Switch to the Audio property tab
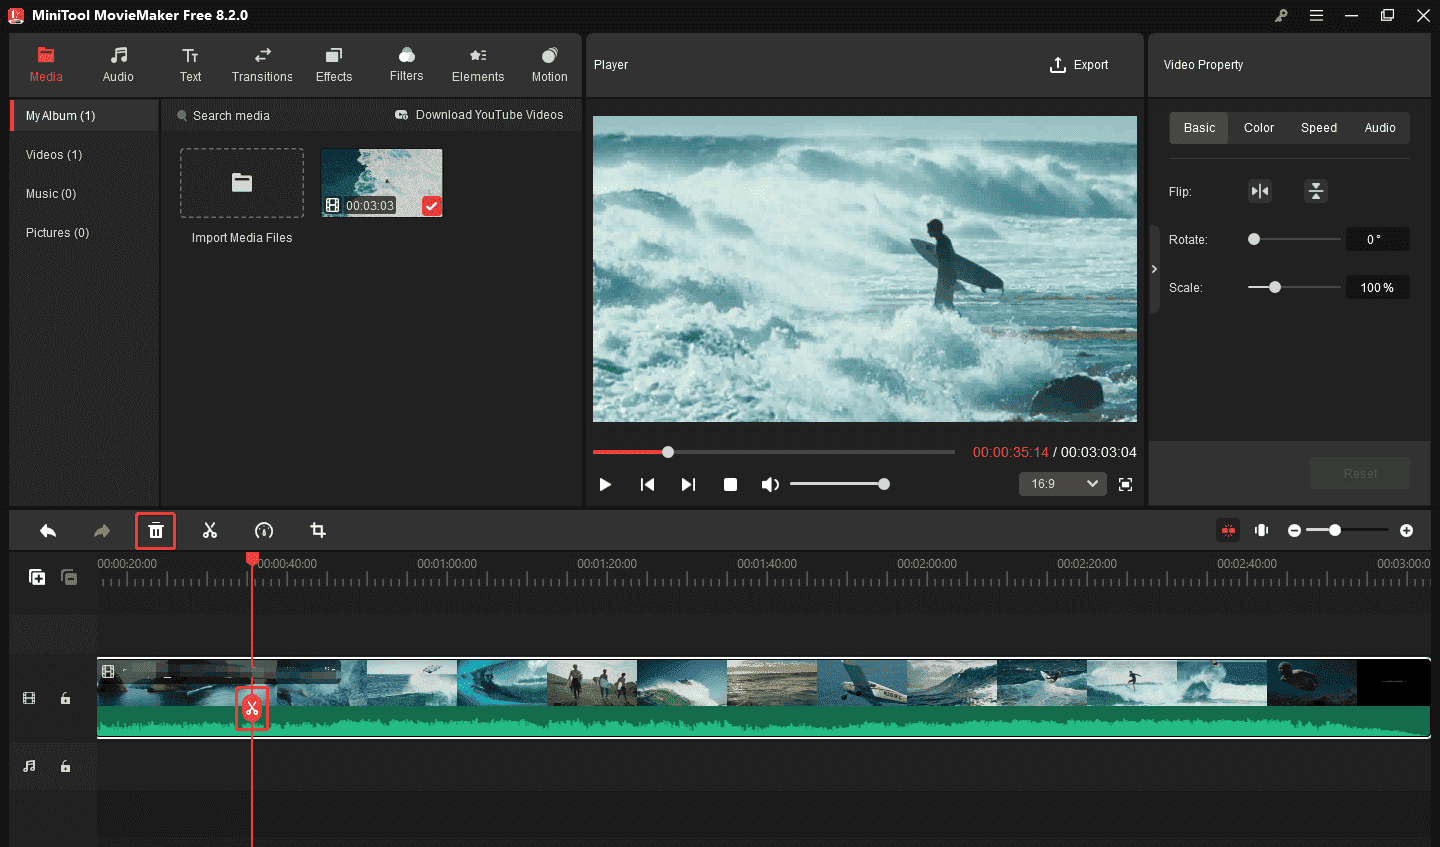The height and width of the screenshot is (847, 1440). tap(1380, 128)
